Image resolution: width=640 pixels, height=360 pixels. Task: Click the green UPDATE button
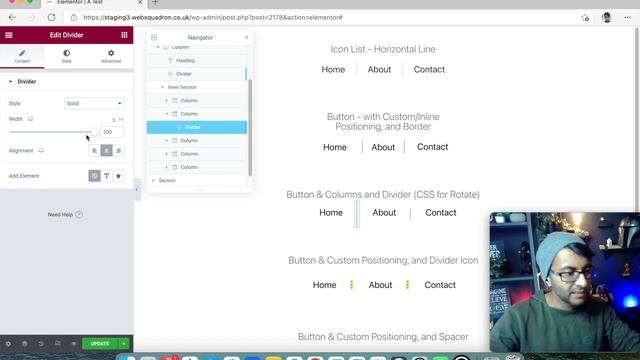[x=100, y=344]
